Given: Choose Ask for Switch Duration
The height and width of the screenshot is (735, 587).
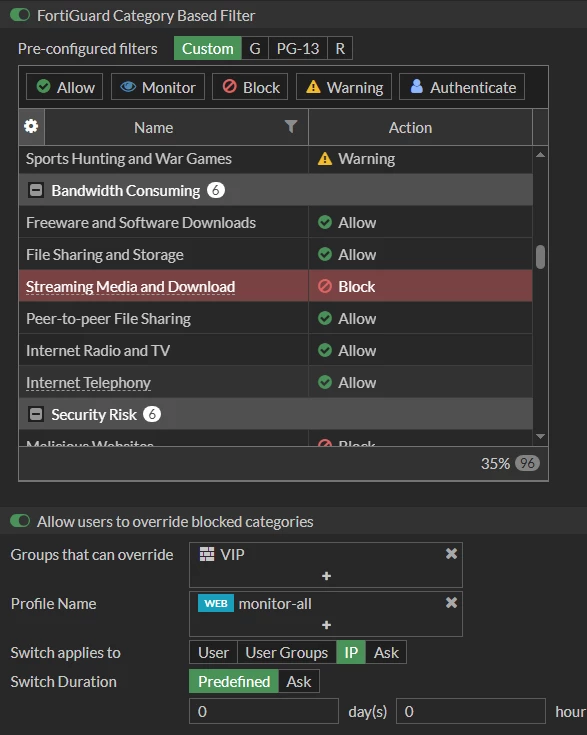Looking at the screenshot, I should coord(299,682).
